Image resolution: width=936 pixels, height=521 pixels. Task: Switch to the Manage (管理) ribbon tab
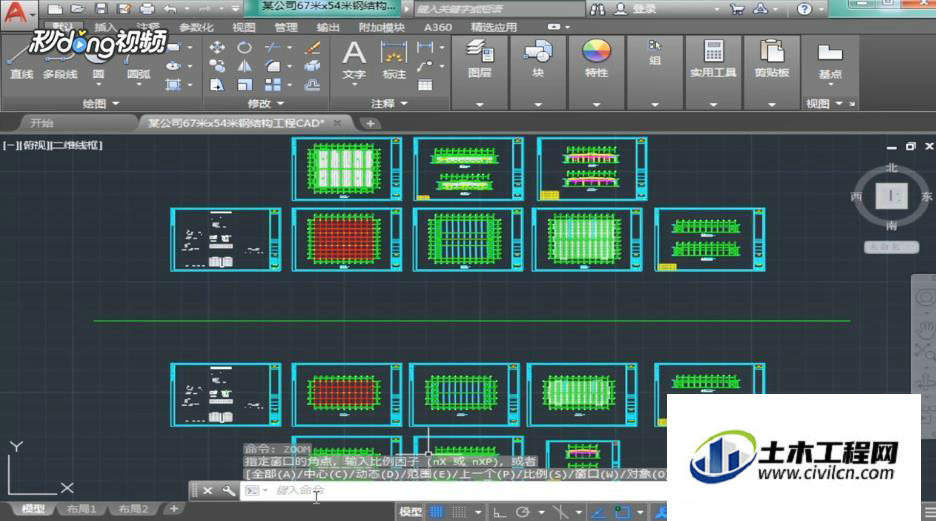click(286, 27)
